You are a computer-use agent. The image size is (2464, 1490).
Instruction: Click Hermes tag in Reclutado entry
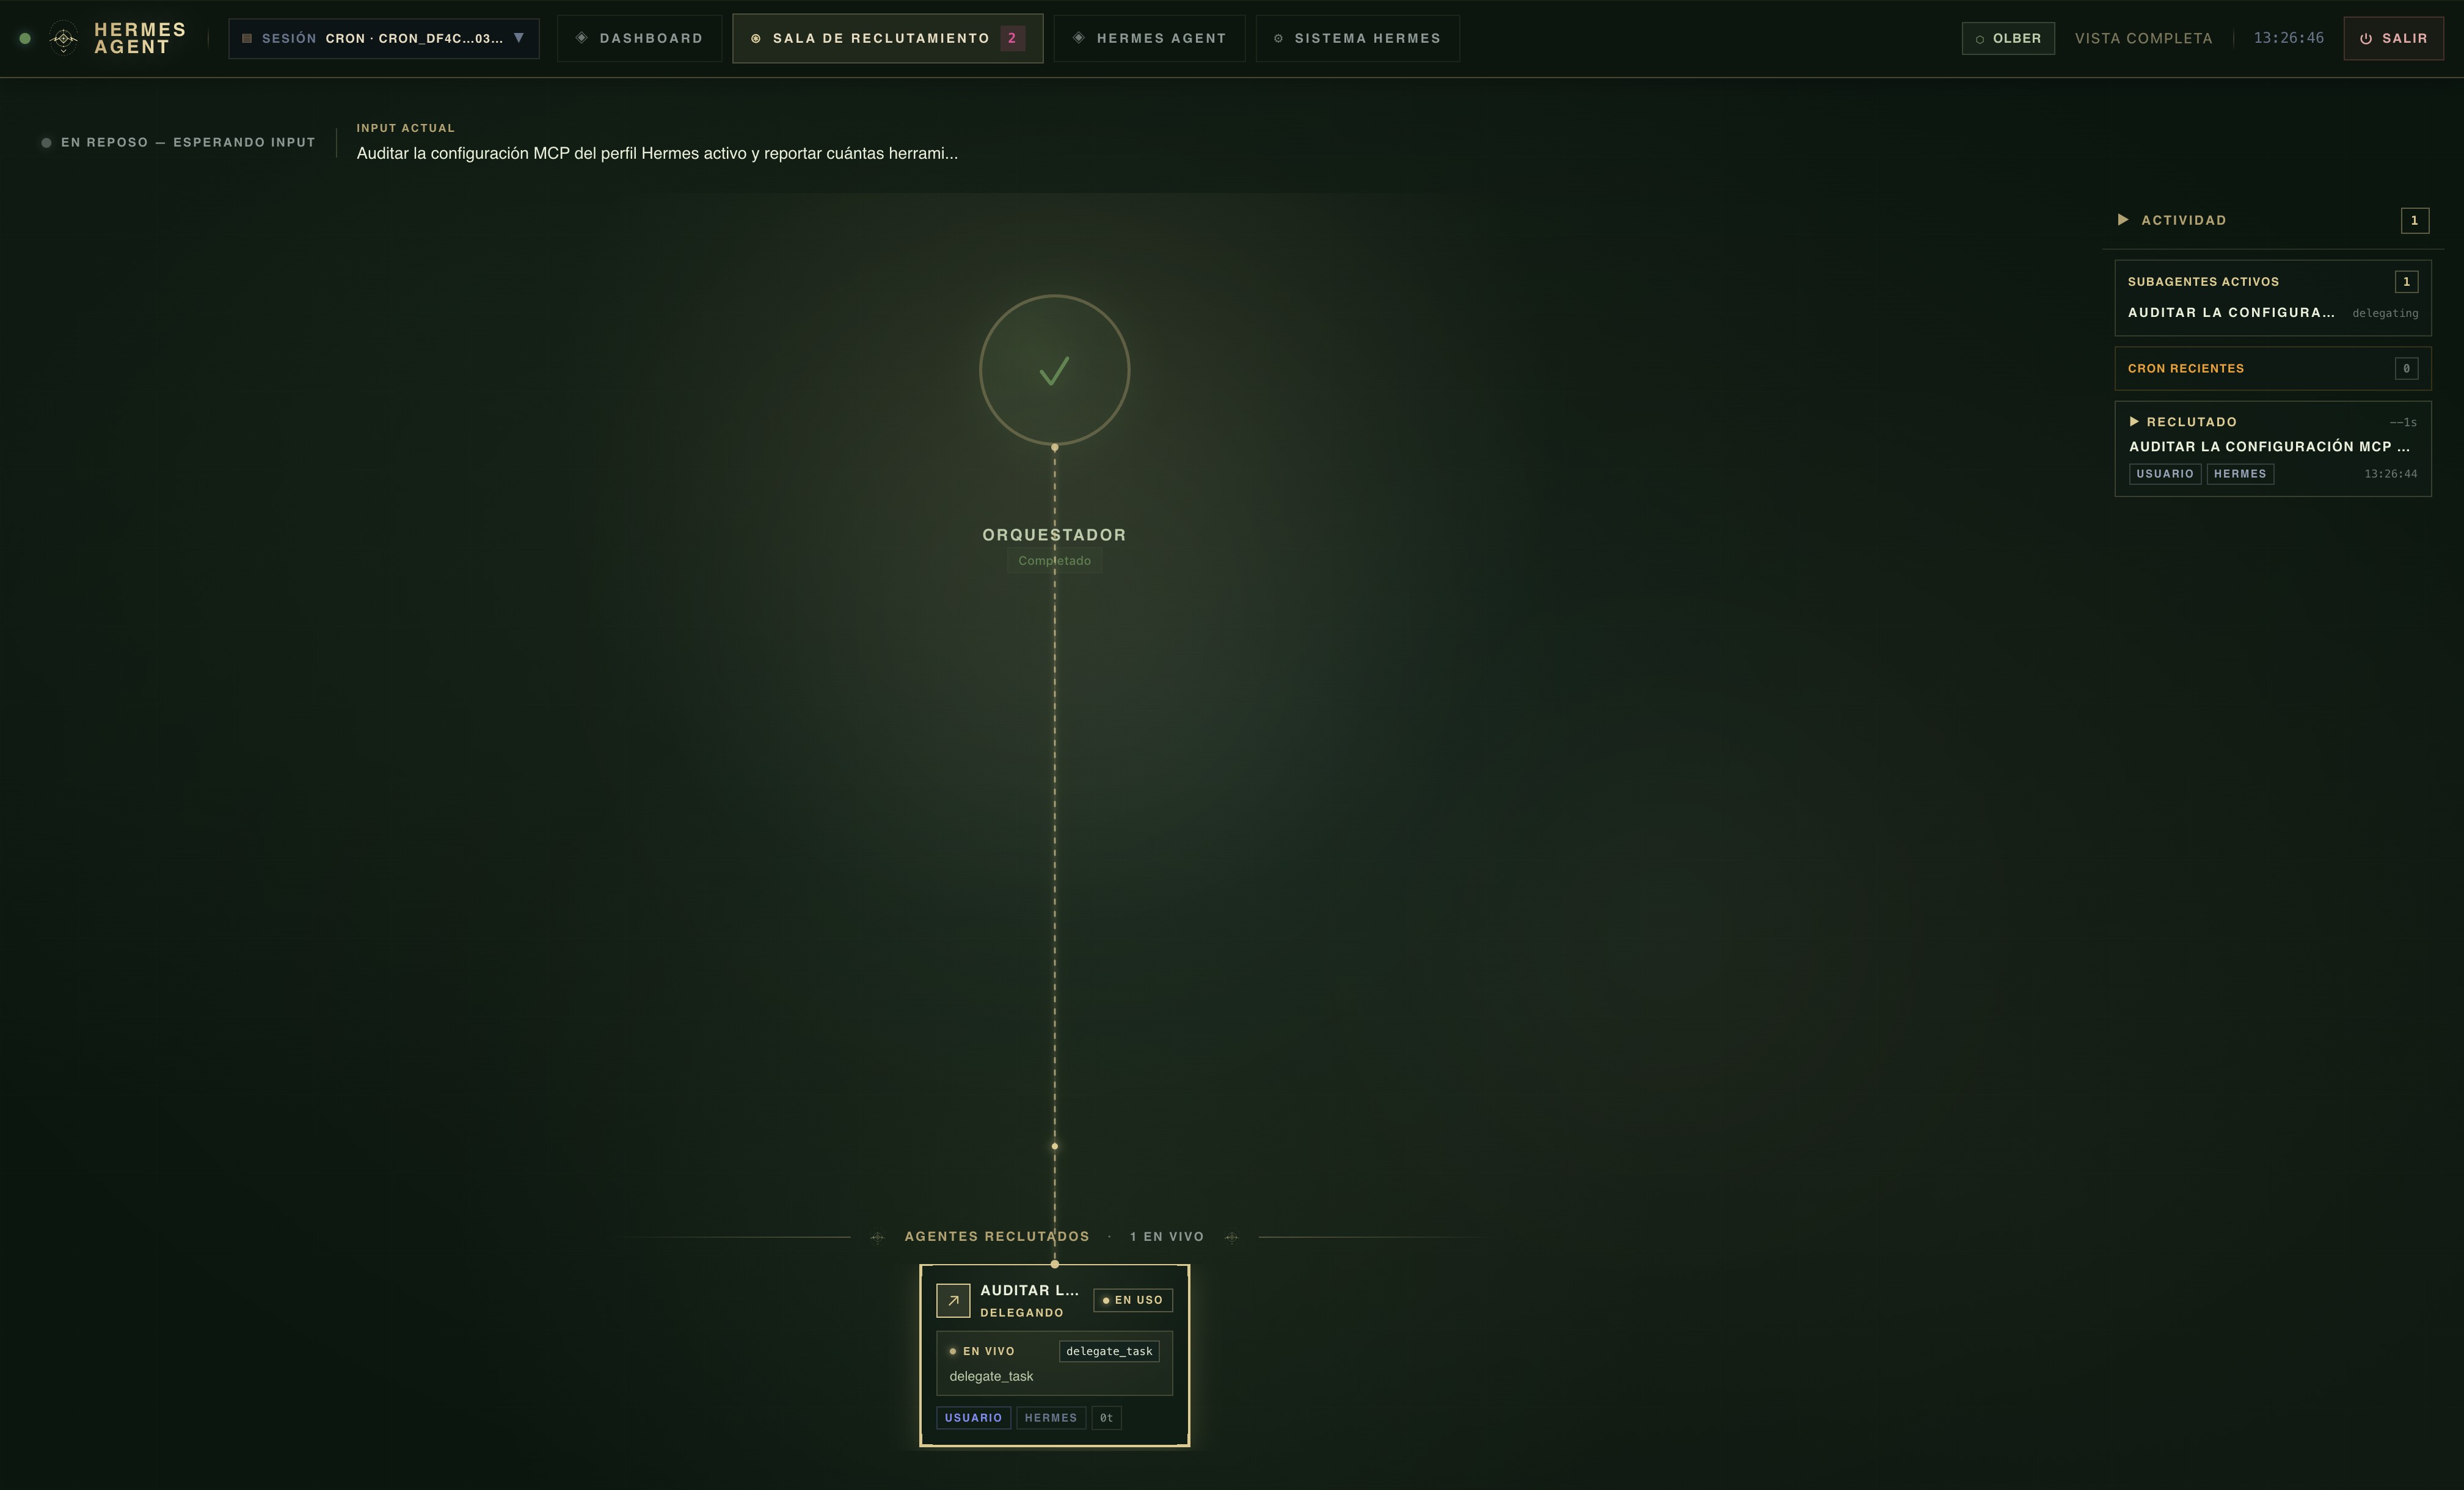2240,474
